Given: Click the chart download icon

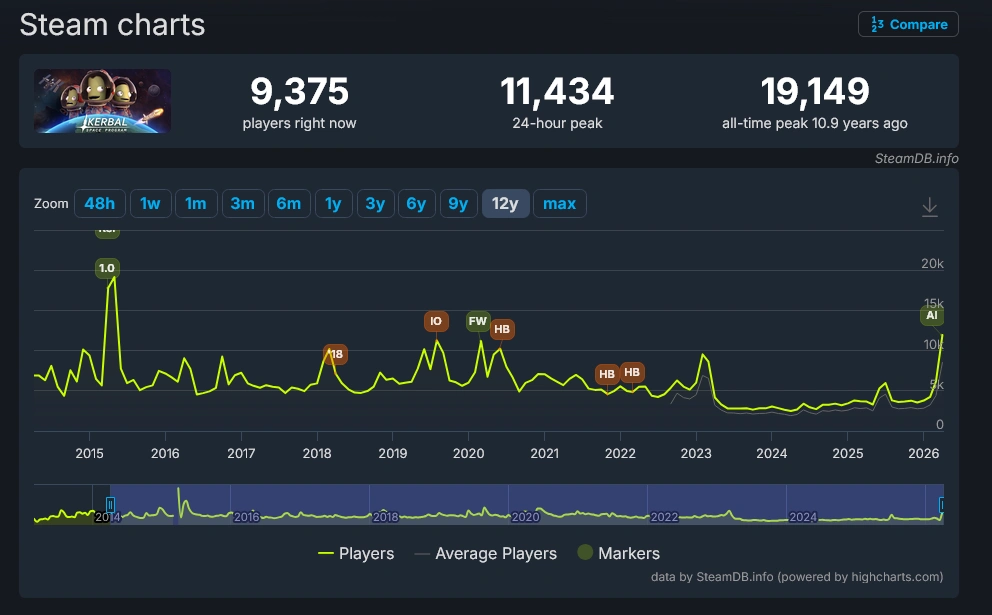Looking at the screenshot, I should point(929,207).
